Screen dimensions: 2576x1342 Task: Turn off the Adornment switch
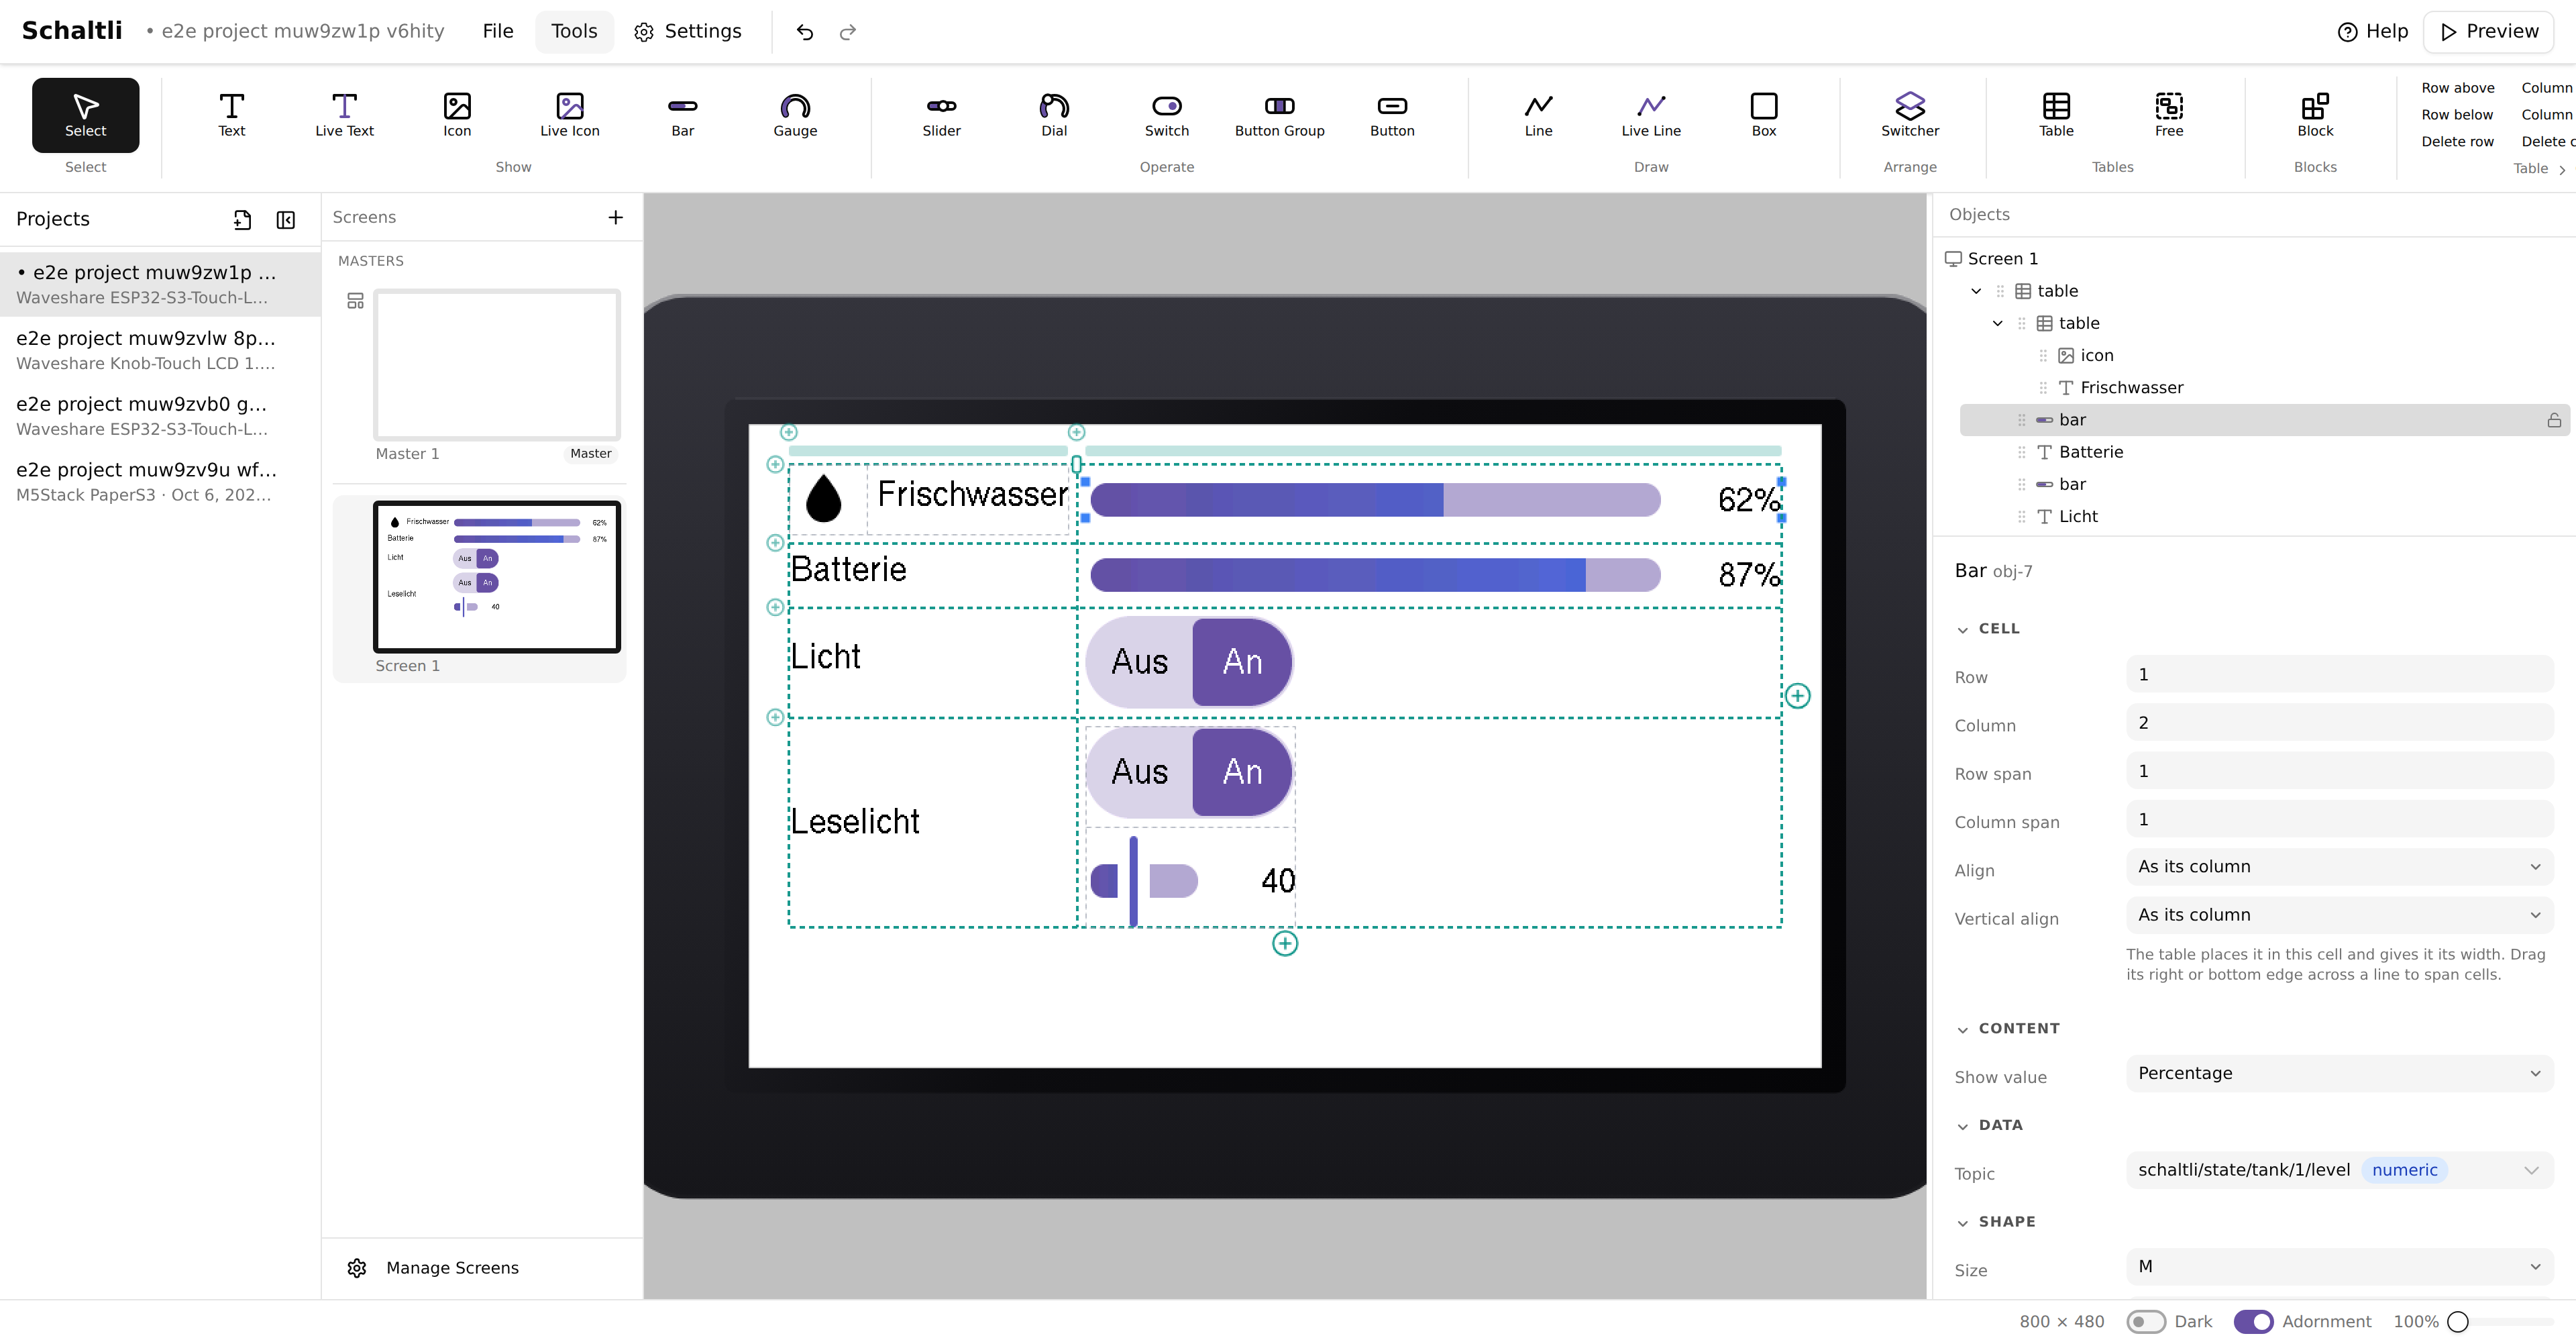[2253, 1321]
